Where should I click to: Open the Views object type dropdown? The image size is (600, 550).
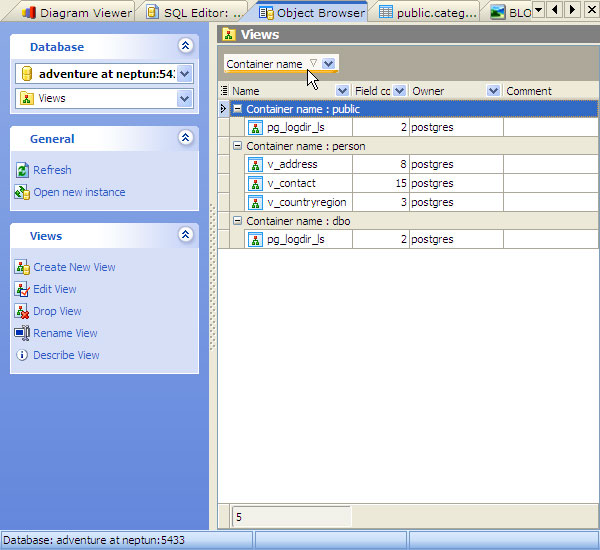coord(185,99)
